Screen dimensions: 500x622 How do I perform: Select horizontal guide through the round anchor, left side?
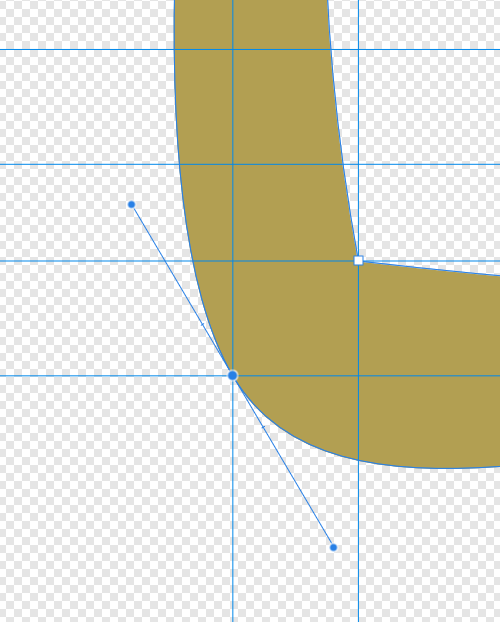pos(111,375)
